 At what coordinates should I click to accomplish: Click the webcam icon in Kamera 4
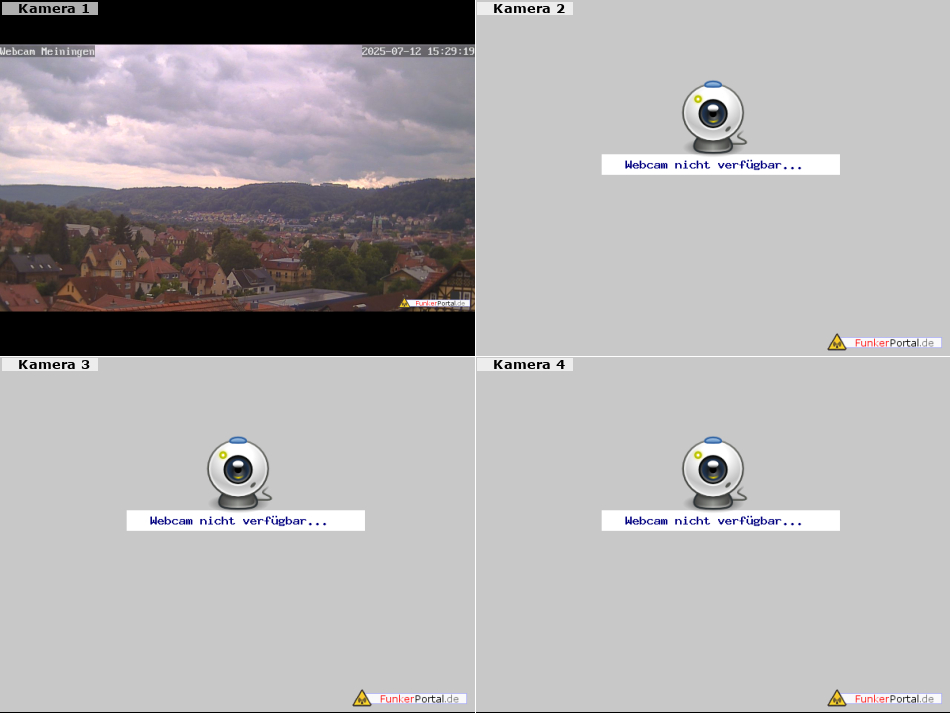click(x=714, y=473)
